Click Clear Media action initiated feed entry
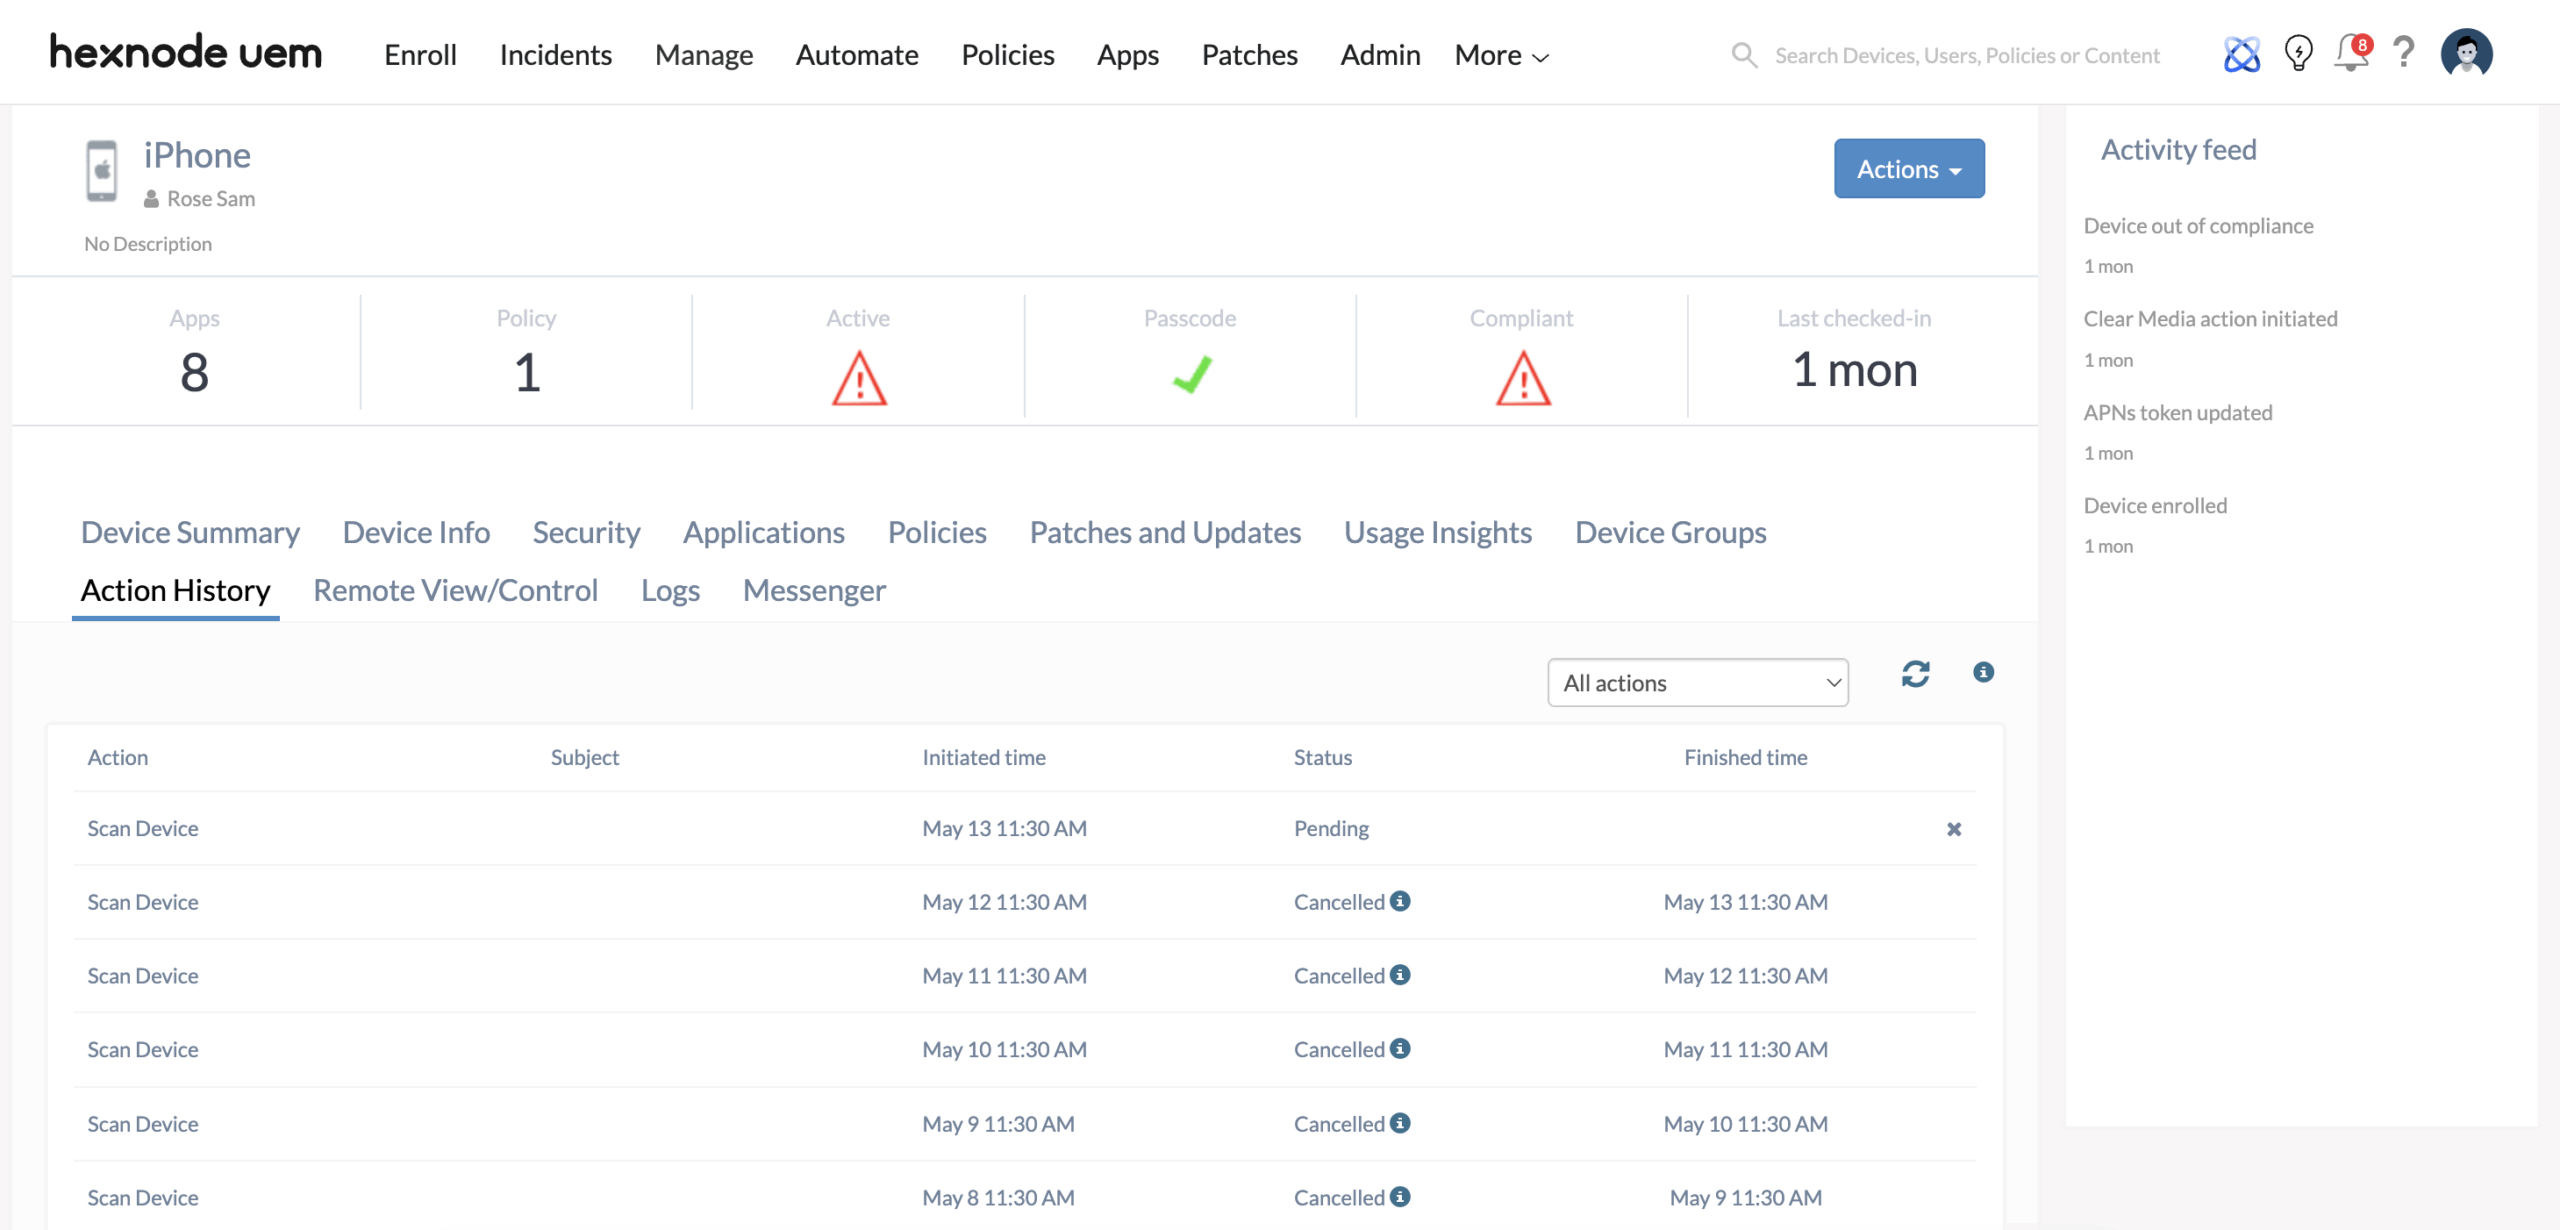This screenshot has height=1230, width=2560. tap(2210, 319)
